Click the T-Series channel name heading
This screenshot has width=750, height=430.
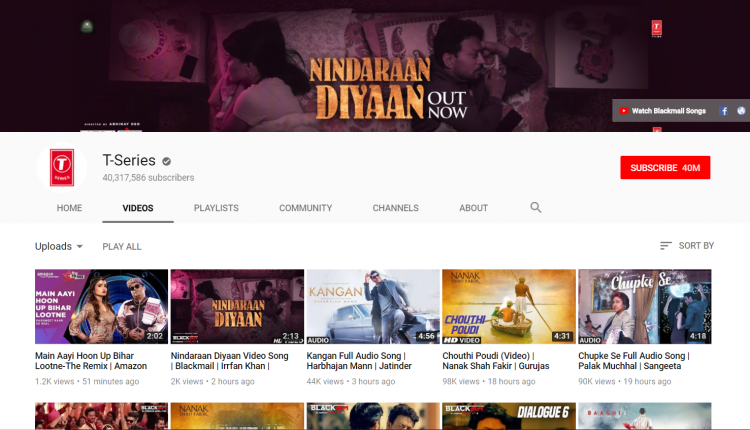pyautogui.click(x=129, y=160)
